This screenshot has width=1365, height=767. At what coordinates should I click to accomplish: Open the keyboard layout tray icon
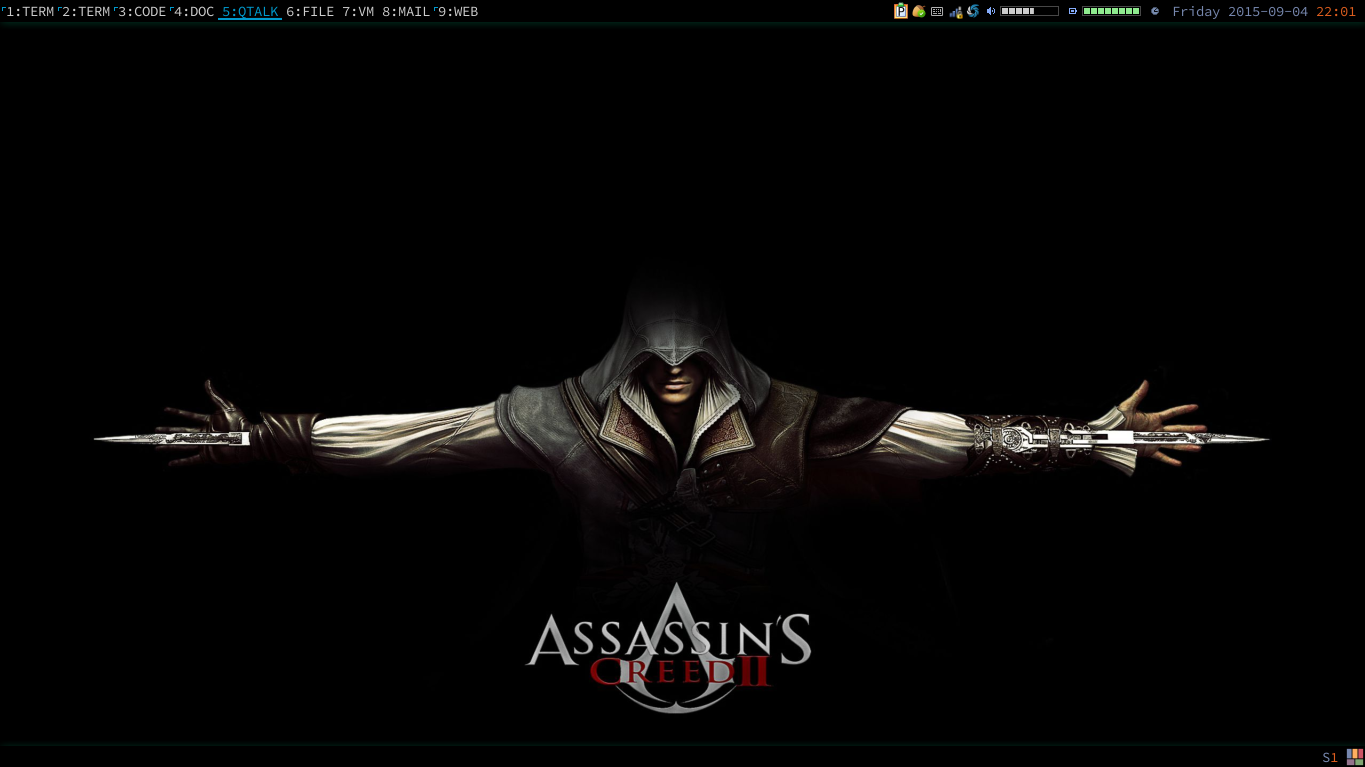(937, 12)
